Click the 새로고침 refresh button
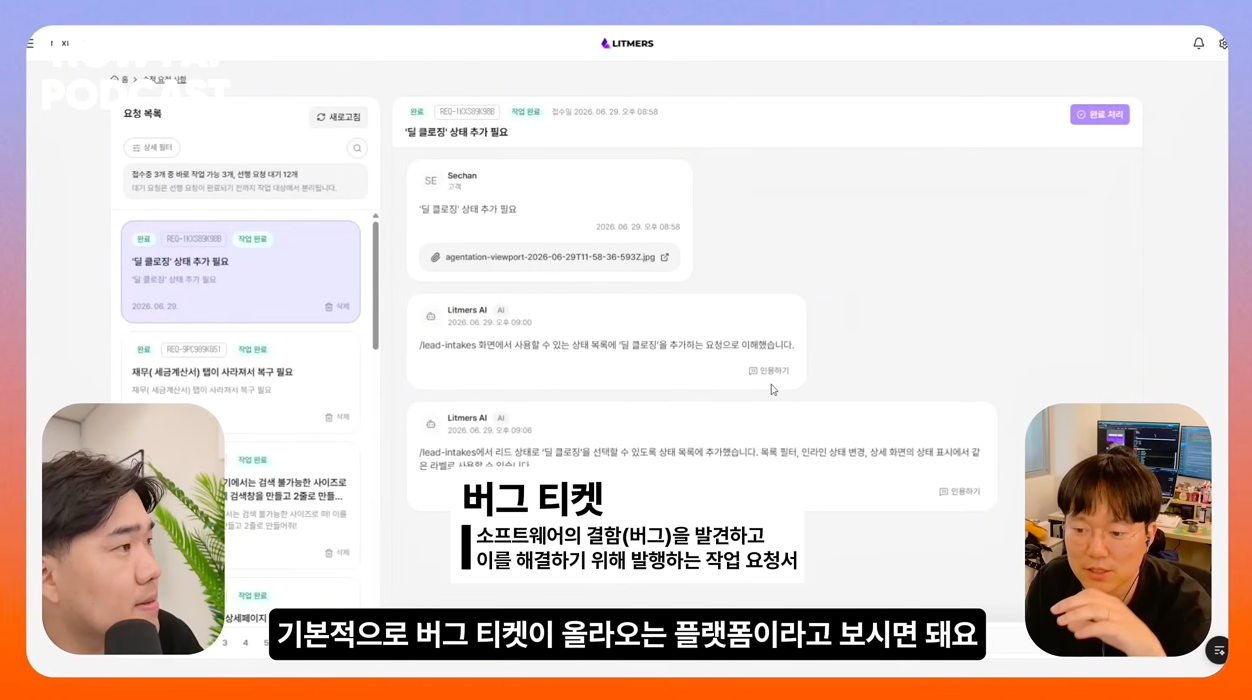 pos(338,117)
